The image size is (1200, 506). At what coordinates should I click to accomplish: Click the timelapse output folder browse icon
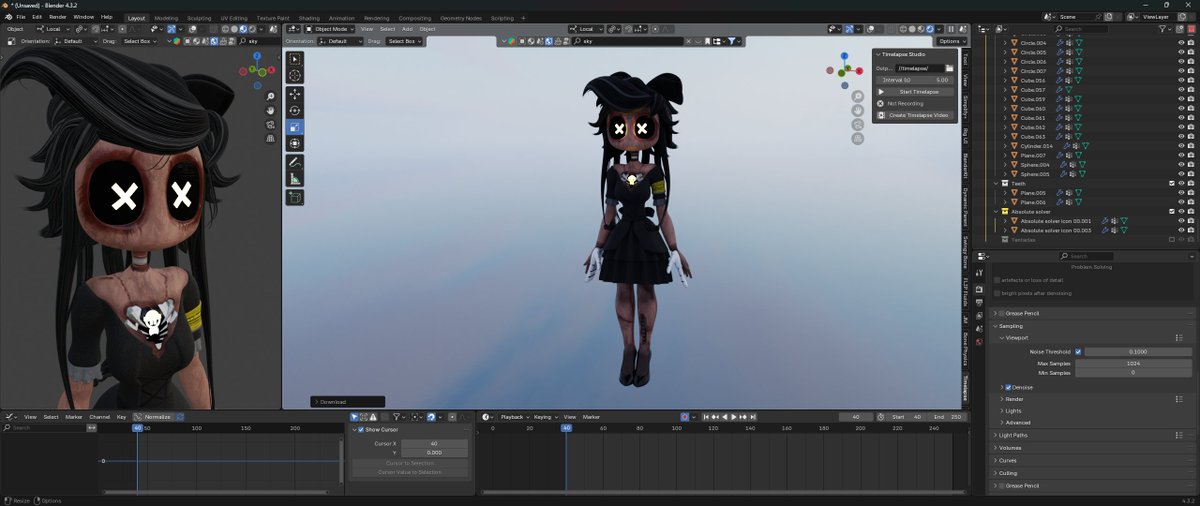[x=949, y=68]
